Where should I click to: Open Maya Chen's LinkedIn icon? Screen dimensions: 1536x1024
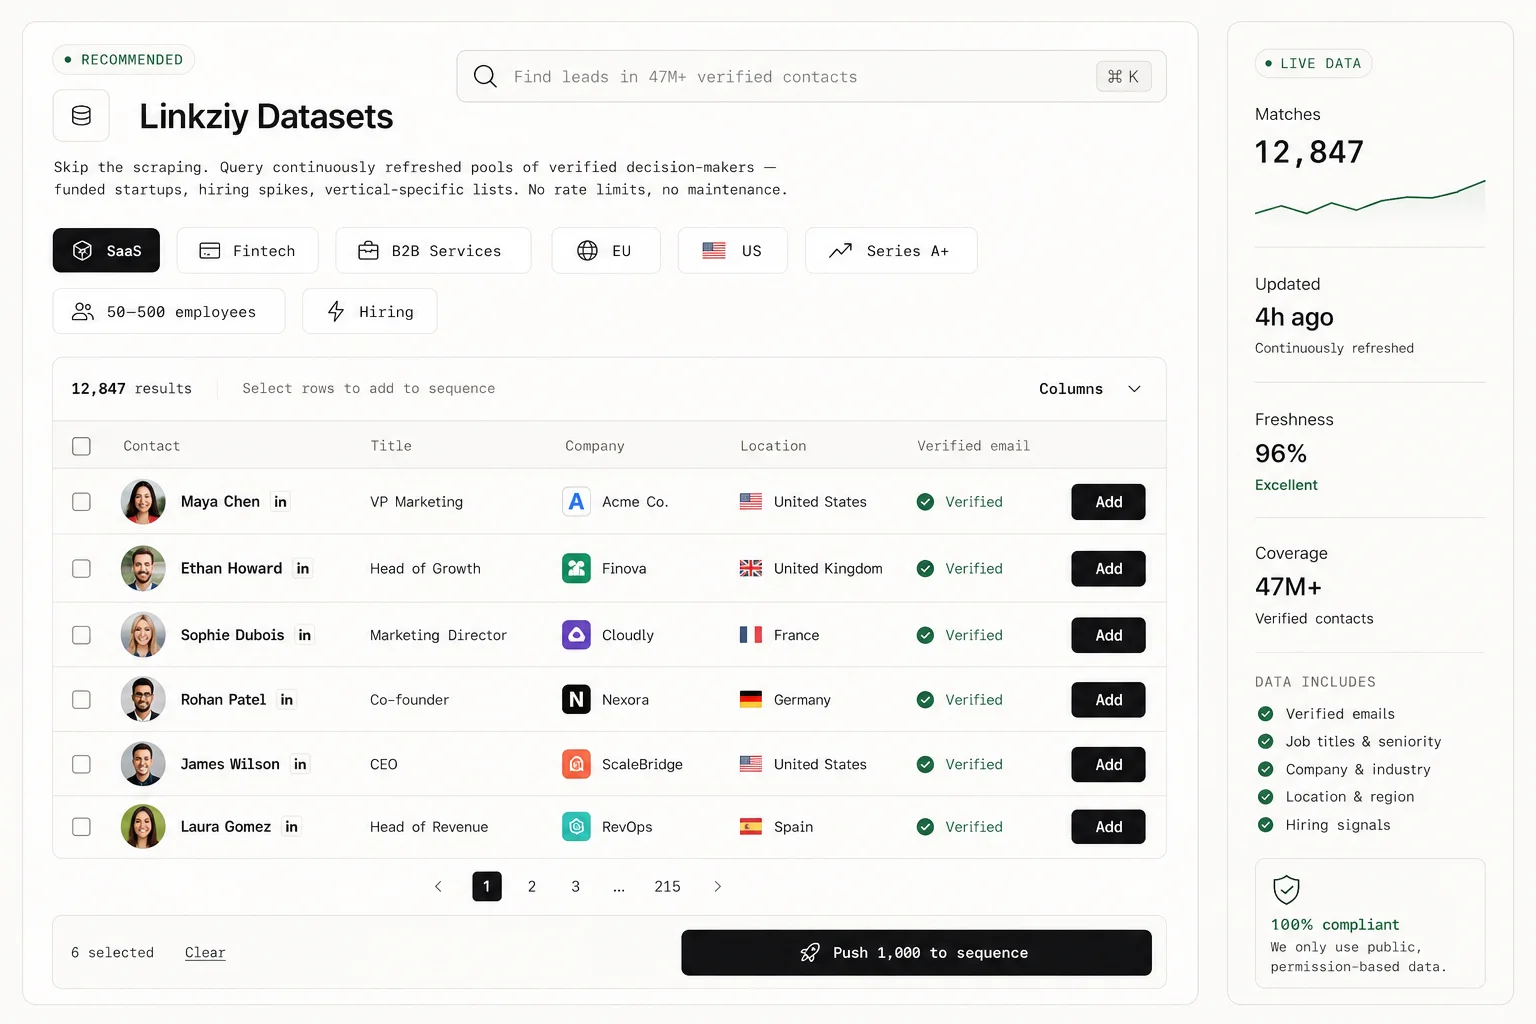point(281,502)
